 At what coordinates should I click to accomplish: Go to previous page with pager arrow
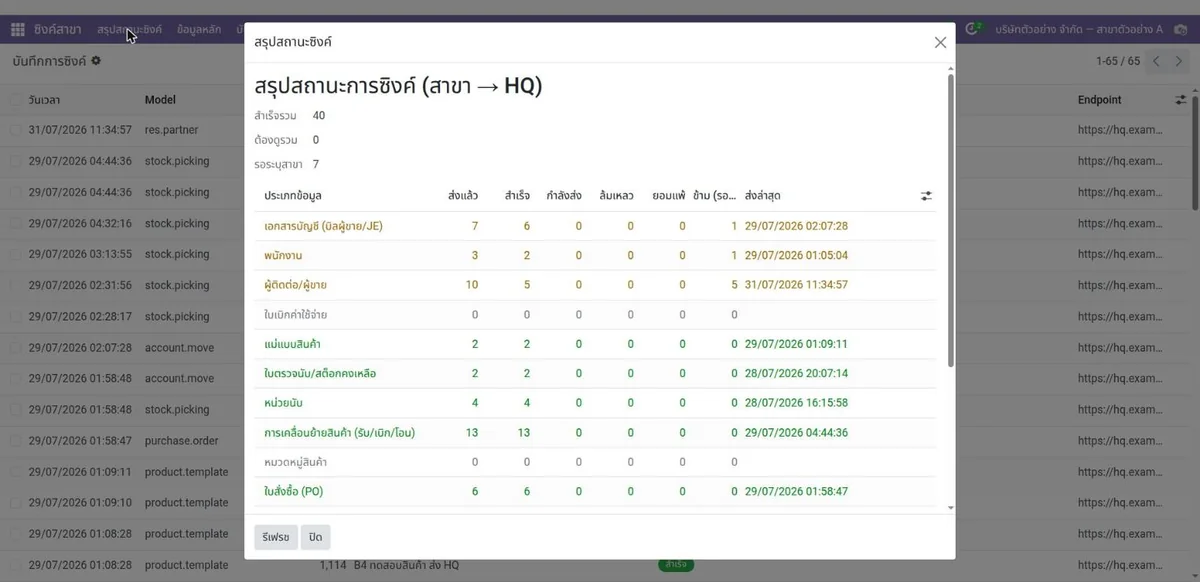point(1157,61)
